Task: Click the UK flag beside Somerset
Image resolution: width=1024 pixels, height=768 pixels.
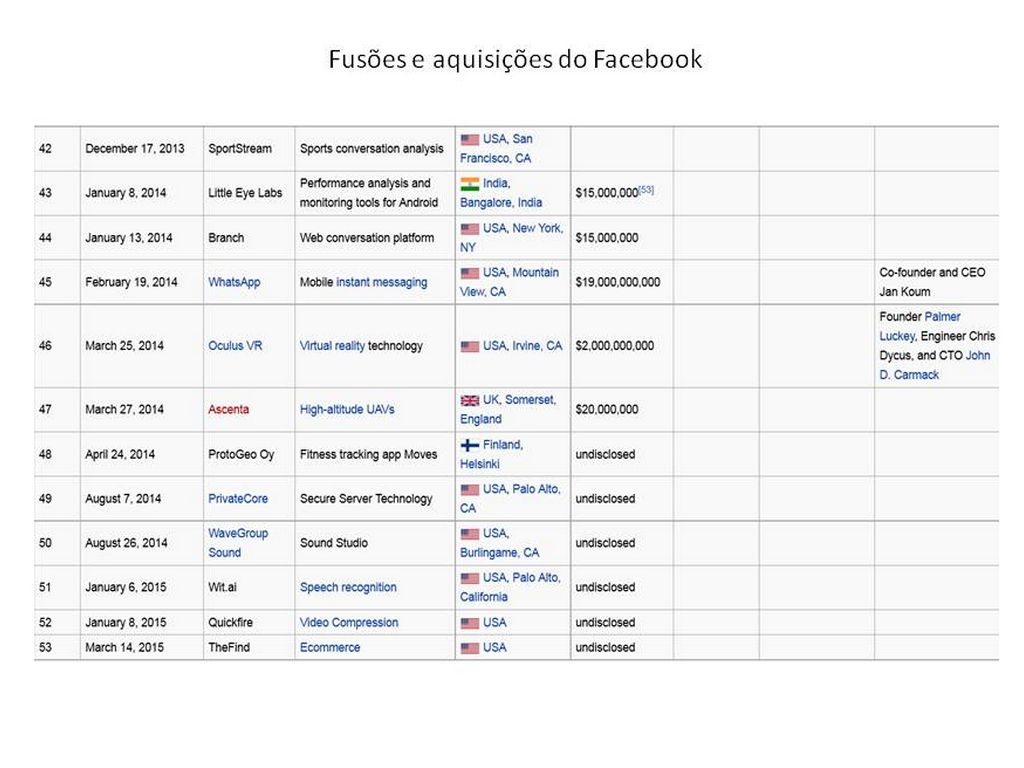Action: pos(470,400)
